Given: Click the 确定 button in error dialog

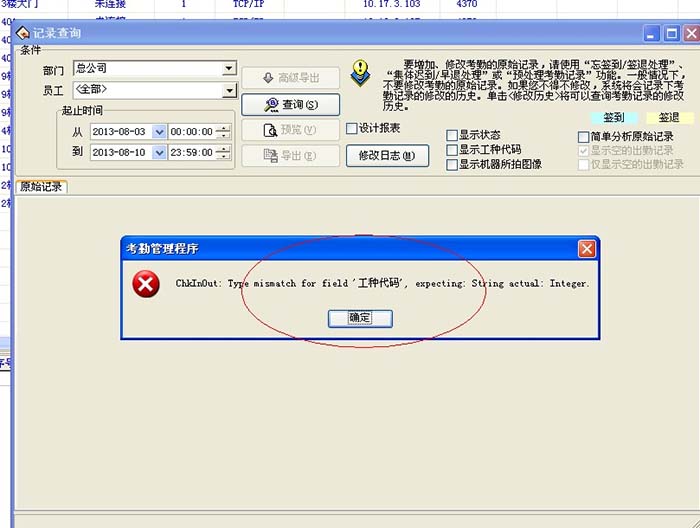Looking at the screenshot, I should pos(360,318).
